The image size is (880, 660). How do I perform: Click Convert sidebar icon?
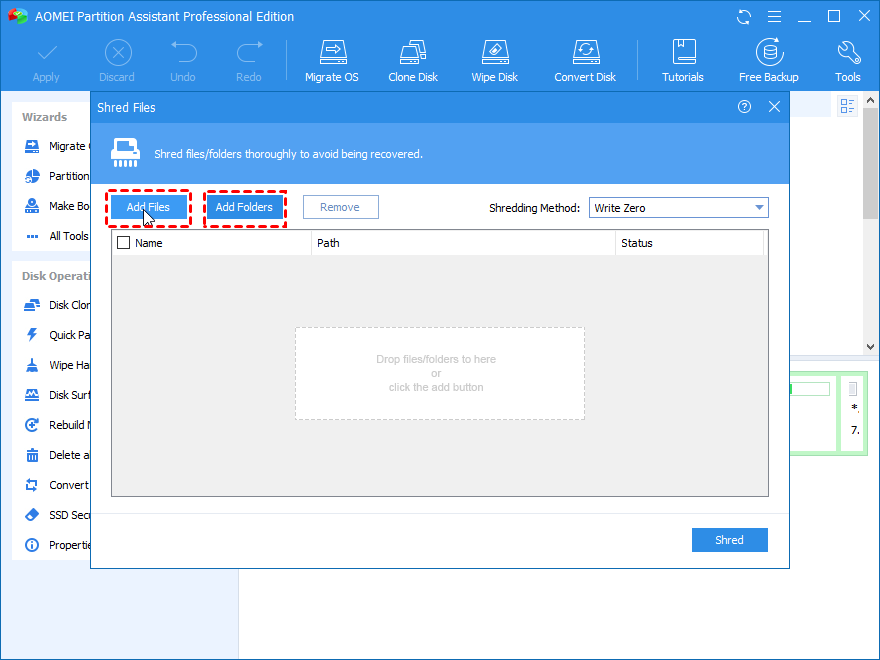(x=32, y=485)
